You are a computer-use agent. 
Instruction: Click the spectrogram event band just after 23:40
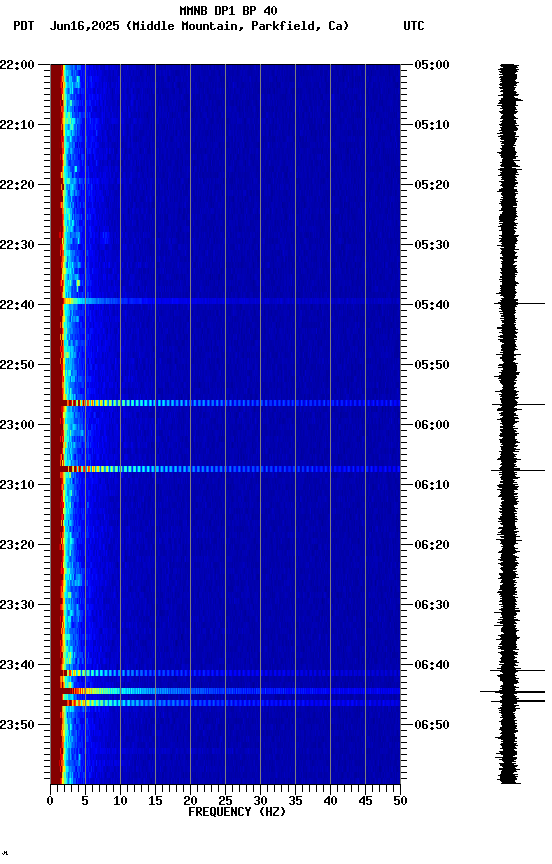pyautogui.click(x=225, y=673)
